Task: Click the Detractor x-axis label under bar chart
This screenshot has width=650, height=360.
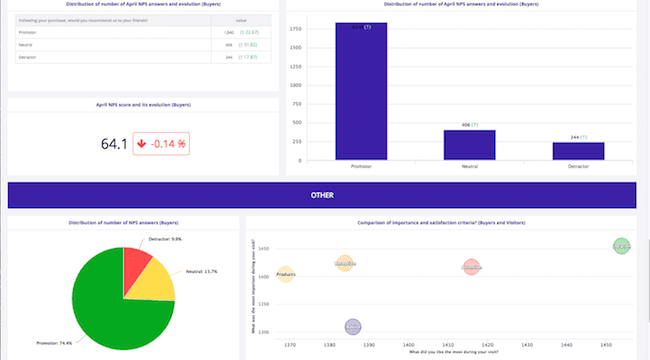Action: [x=578, y=166]
